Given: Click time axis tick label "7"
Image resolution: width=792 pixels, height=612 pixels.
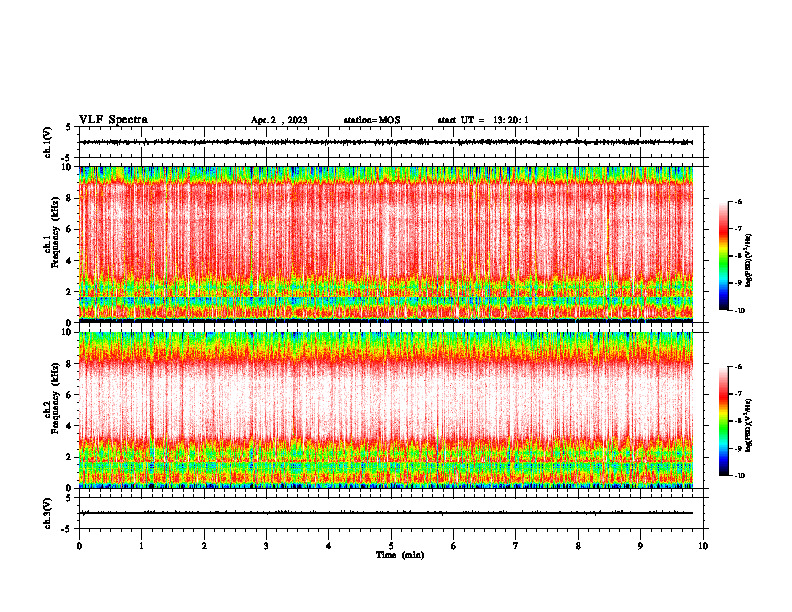Looking at the screenshot, I should point(516,546).
